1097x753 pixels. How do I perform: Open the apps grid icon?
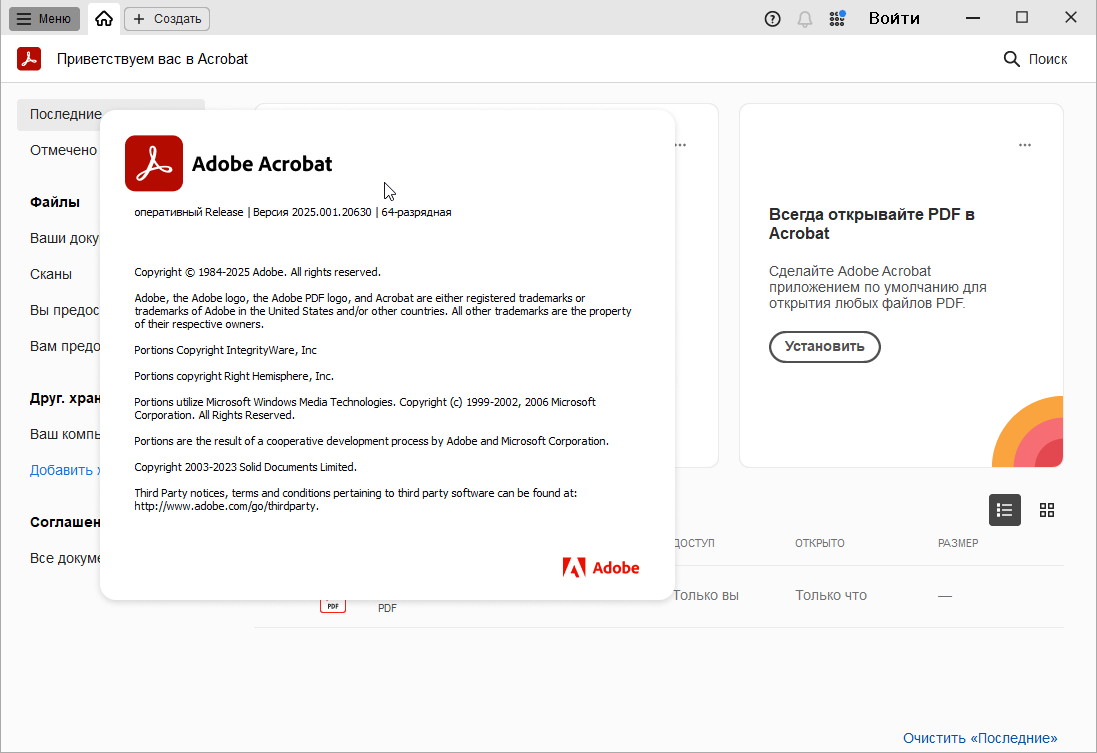click(x=837, y=19)
